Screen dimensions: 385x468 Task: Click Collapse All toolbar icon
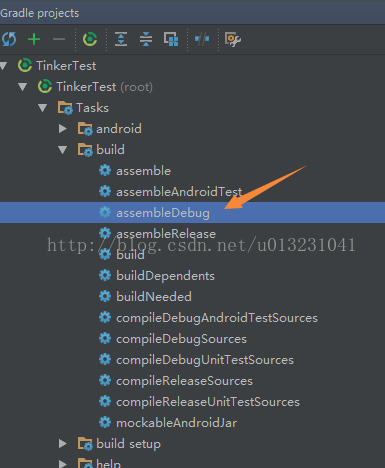[146, 39]
